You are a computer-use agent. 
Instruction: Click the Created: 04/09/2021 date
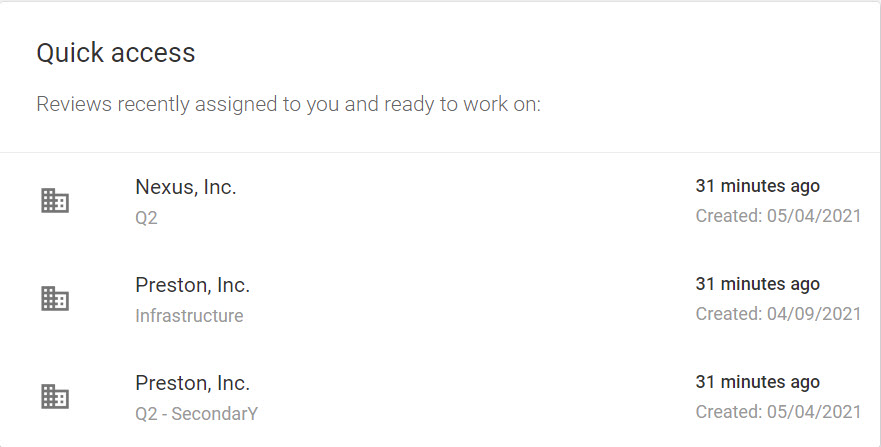778,313
